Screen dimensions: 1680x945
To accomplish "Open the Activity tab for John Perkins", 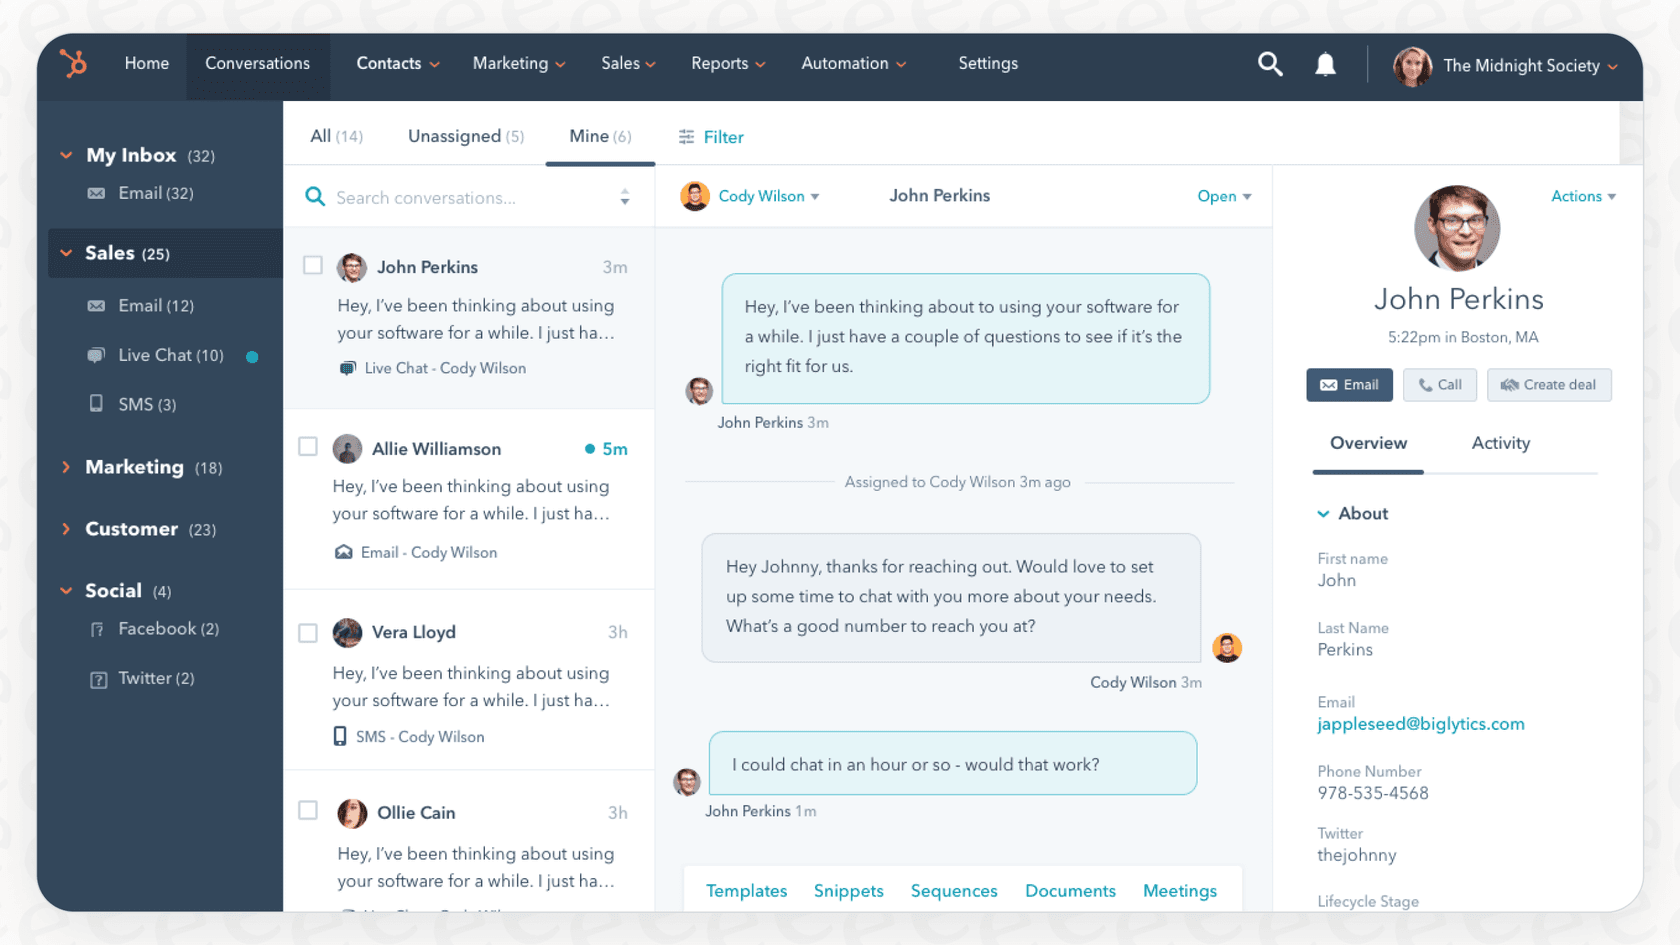I will [1500, 443].
